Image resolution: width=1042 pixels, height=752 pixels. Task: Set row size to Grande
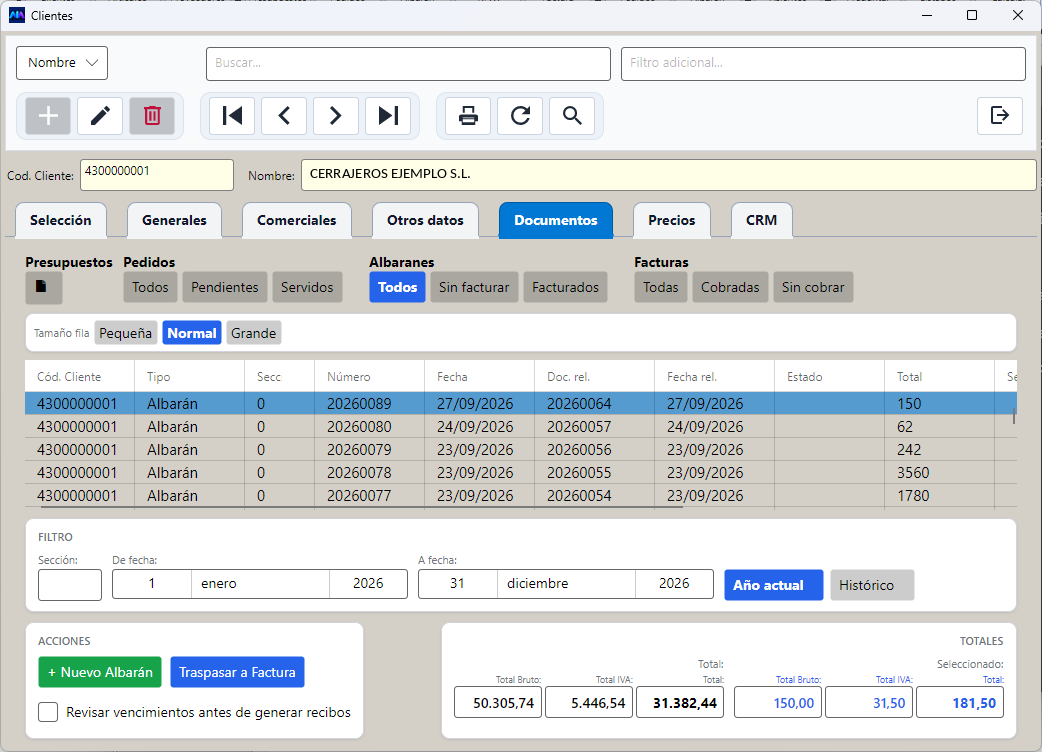(x=253, y=333)
